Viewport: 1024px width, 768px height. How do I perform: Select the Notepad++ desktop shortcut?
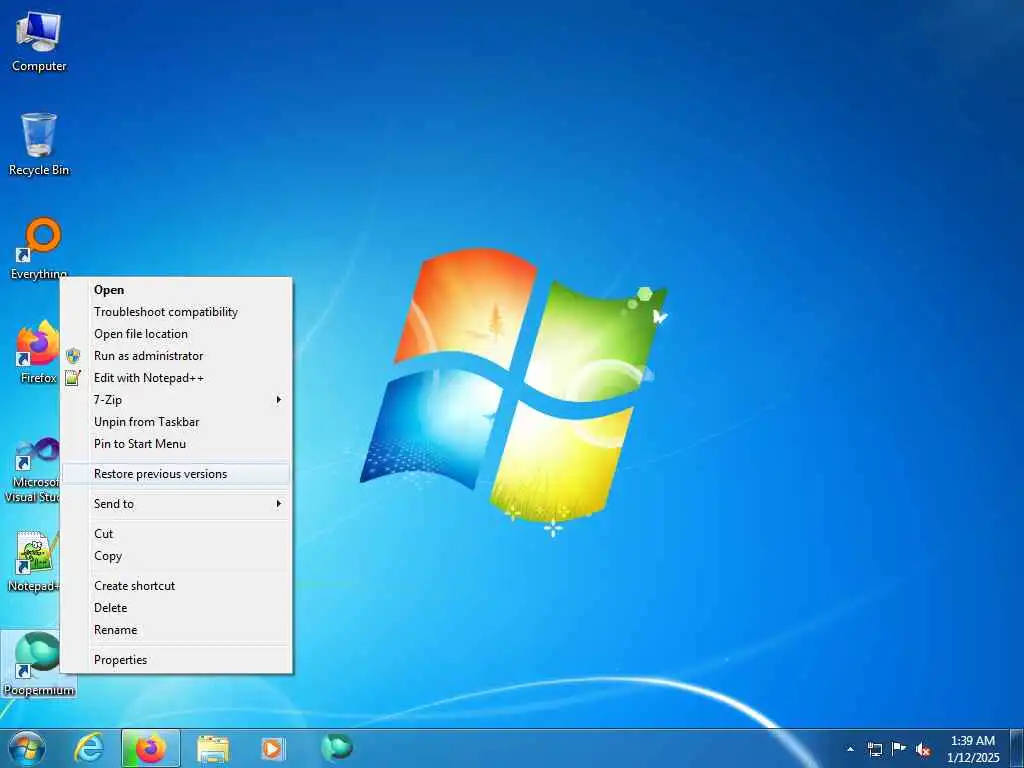click(34, 562)
